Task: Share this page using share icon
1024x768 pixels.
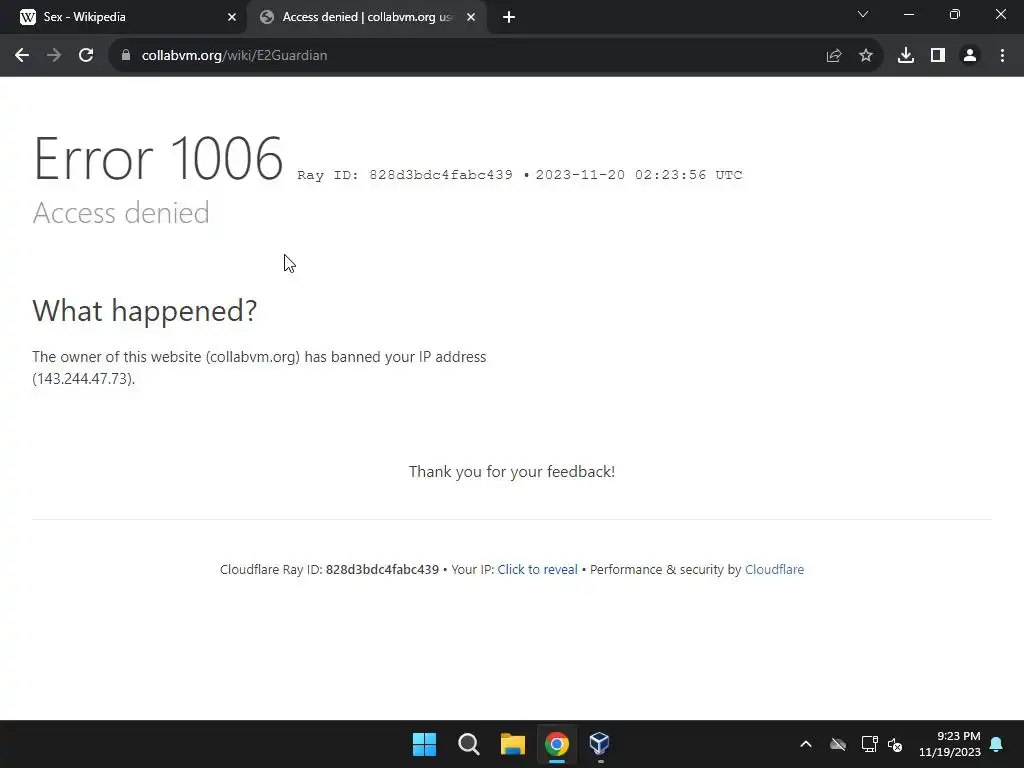Action: point(834,56)
